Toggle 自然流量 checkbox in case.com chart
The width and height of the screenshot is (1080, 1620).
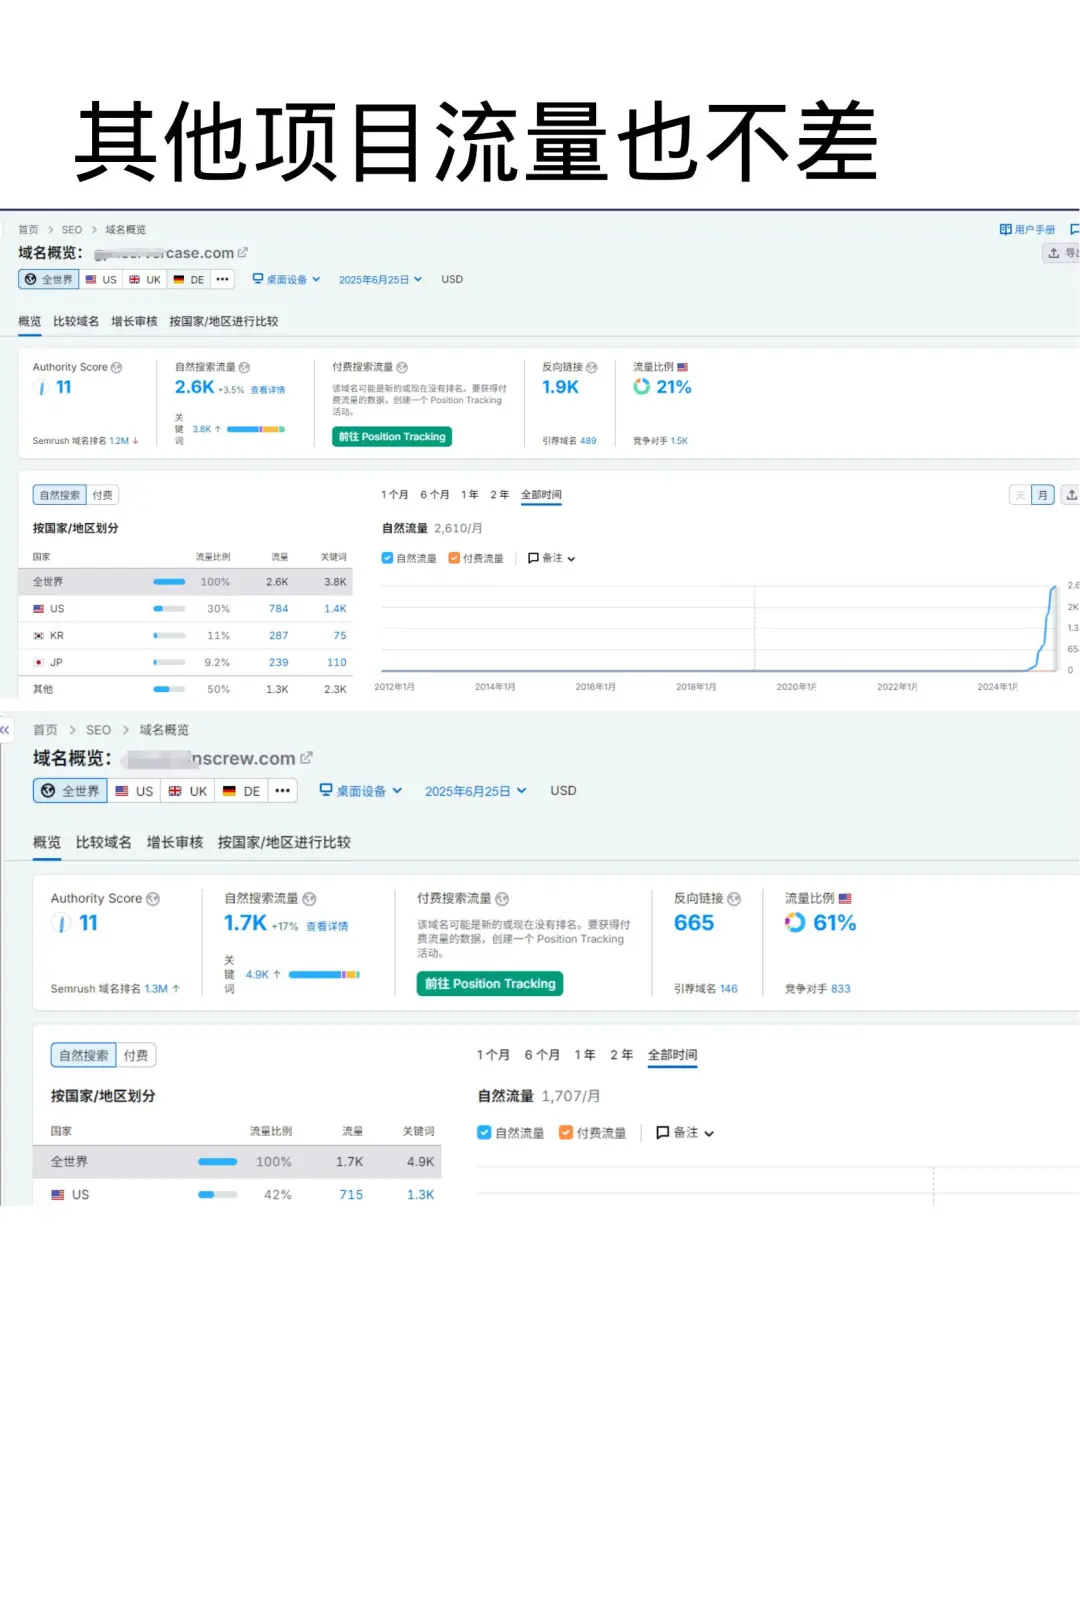(387, 558)
